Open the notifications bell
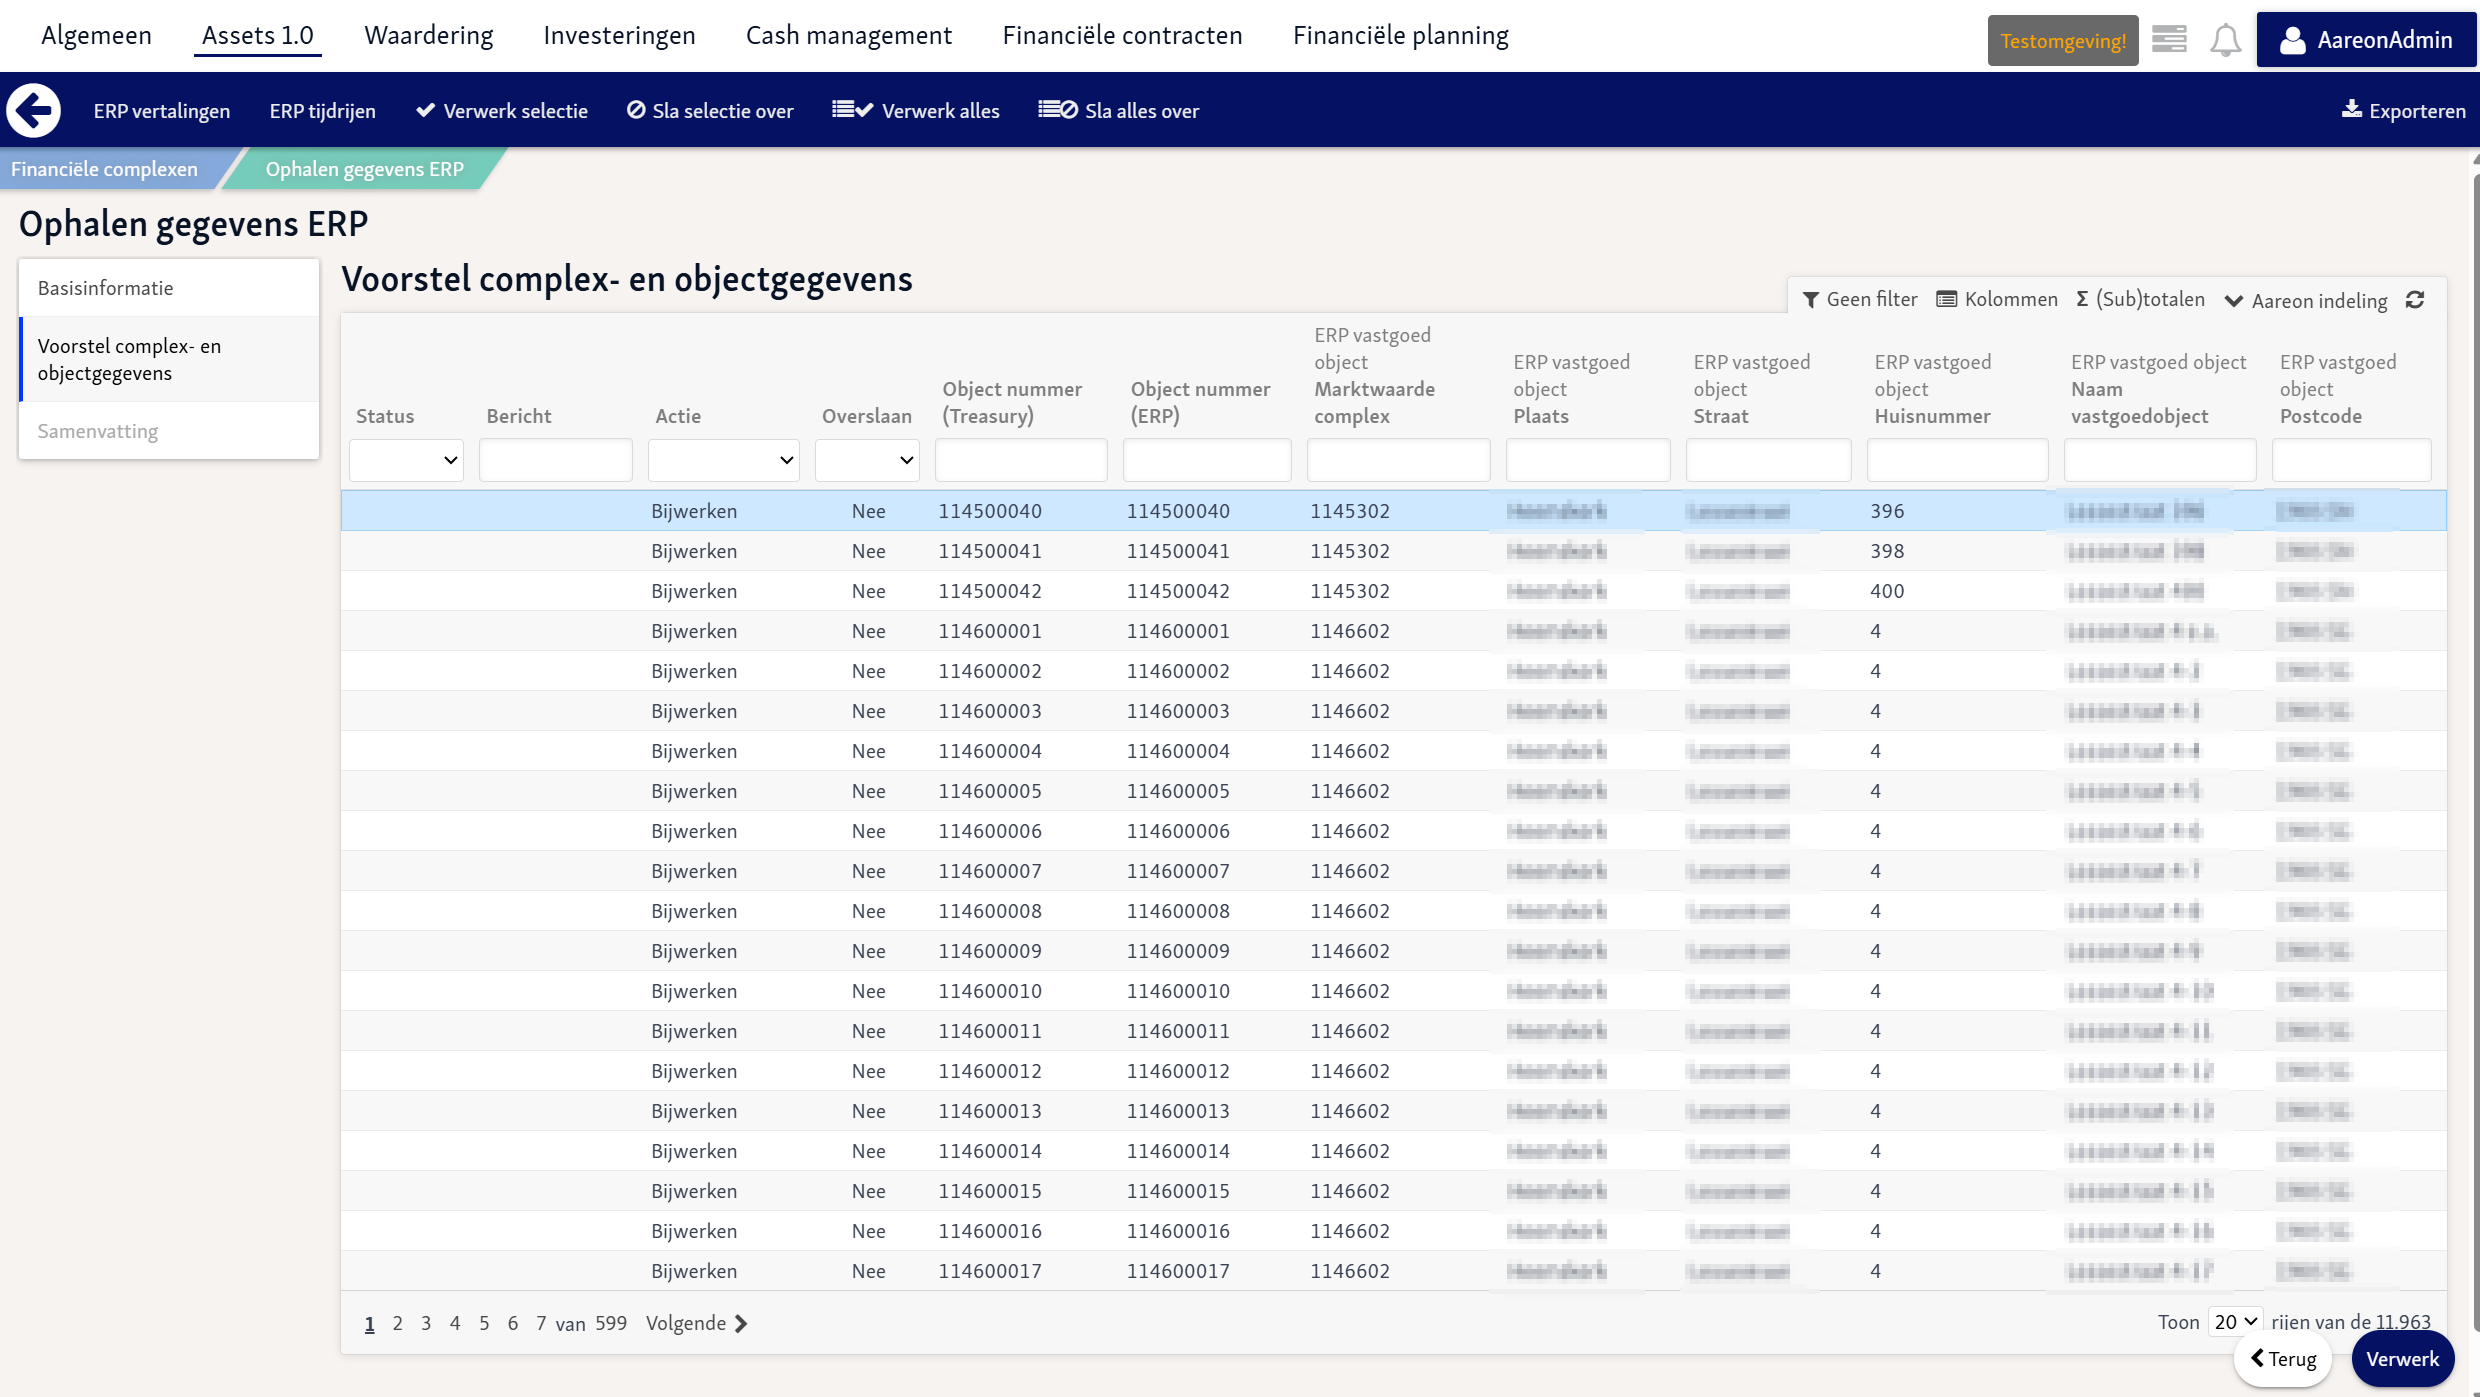 [x=2225, y=41]
